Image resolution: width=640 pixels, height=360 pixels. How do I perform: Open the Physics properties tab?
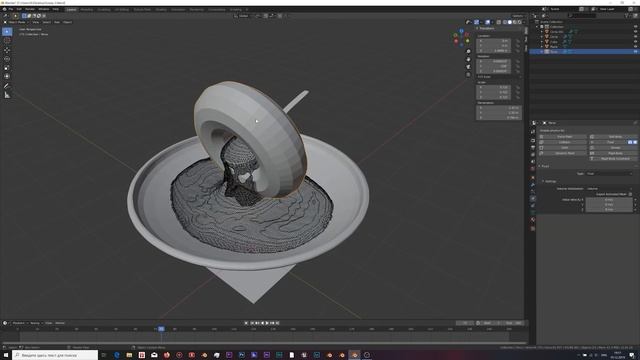(x=533, y=198)
